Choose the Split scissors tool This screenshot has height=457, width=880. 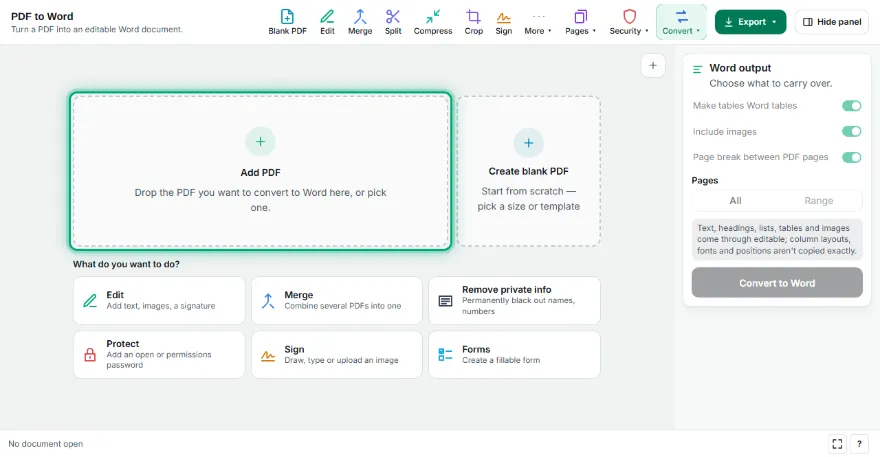393,22
